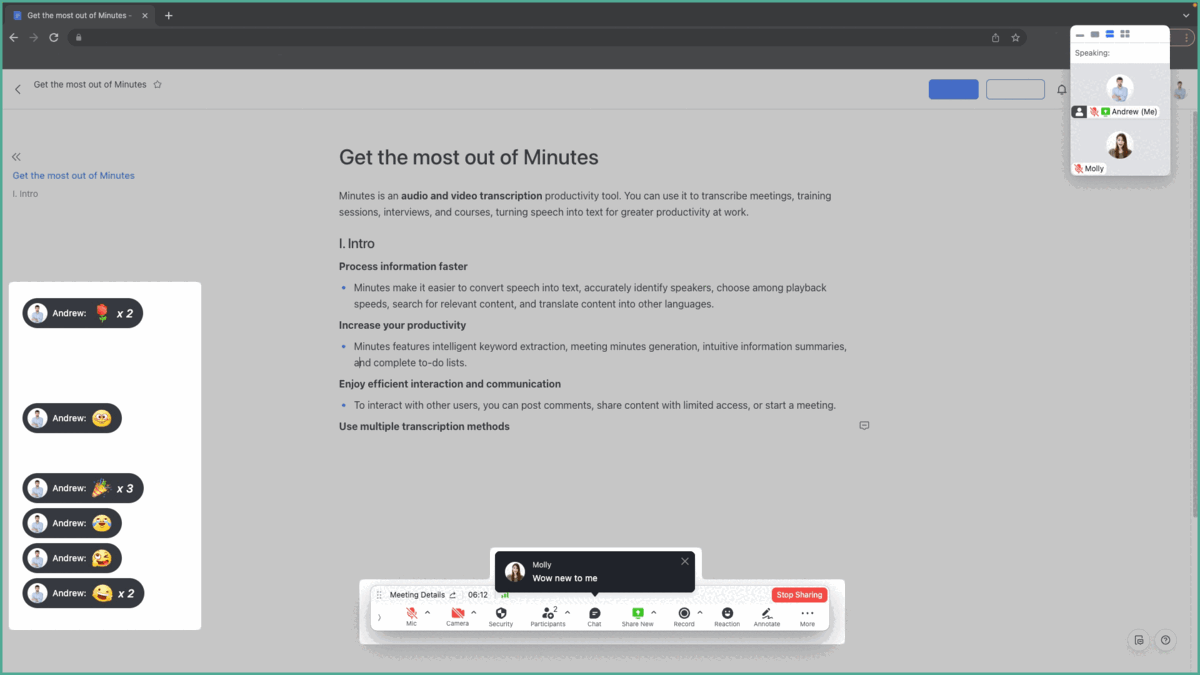This screenshot has width=1200, height=675.
Task: Click Molly's video thumbnail
Action: 1119,146
